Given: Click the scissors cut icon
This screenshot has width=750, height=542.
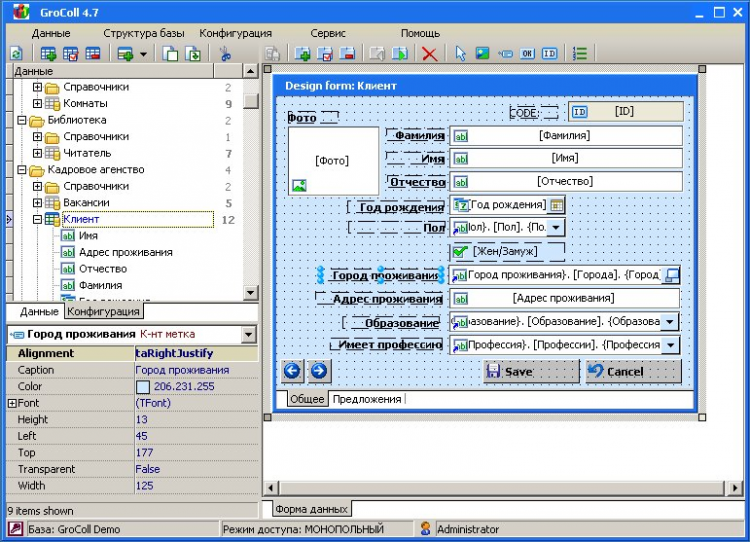Looking at the screenshot, I should pos(224,54).
